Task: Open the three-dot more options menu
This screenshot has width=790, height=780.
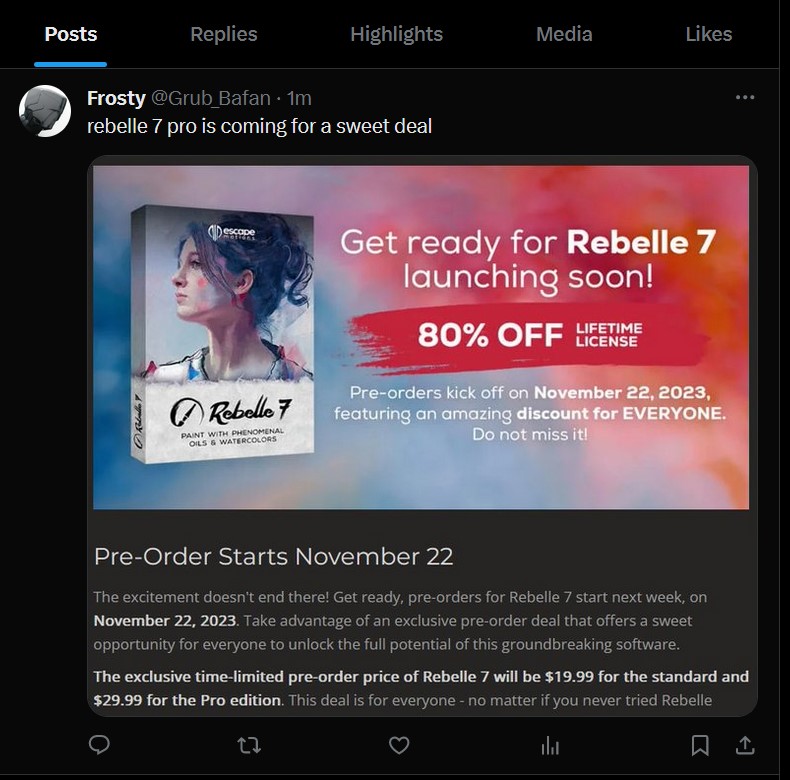Action: tap(745, 97)
